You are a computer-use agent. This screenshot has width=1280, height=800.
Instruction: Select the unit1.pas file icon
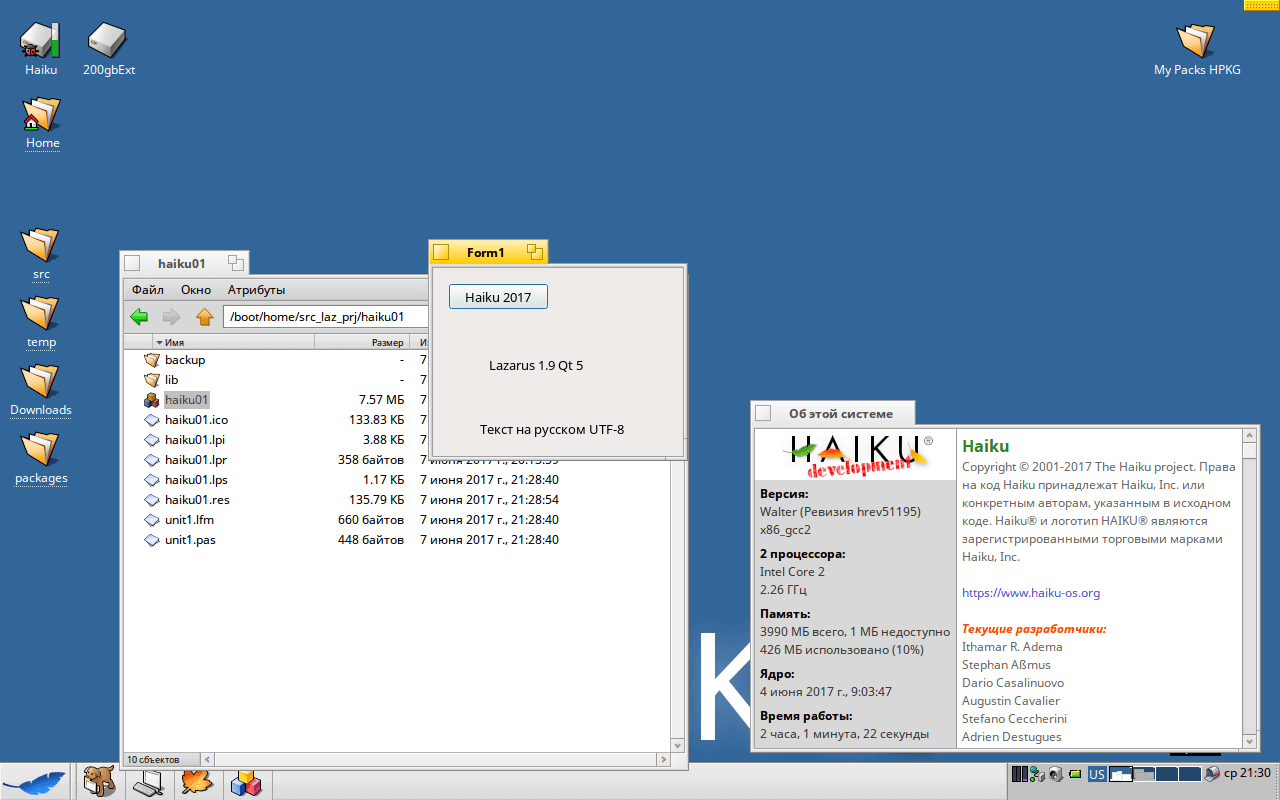click(152, 539)
